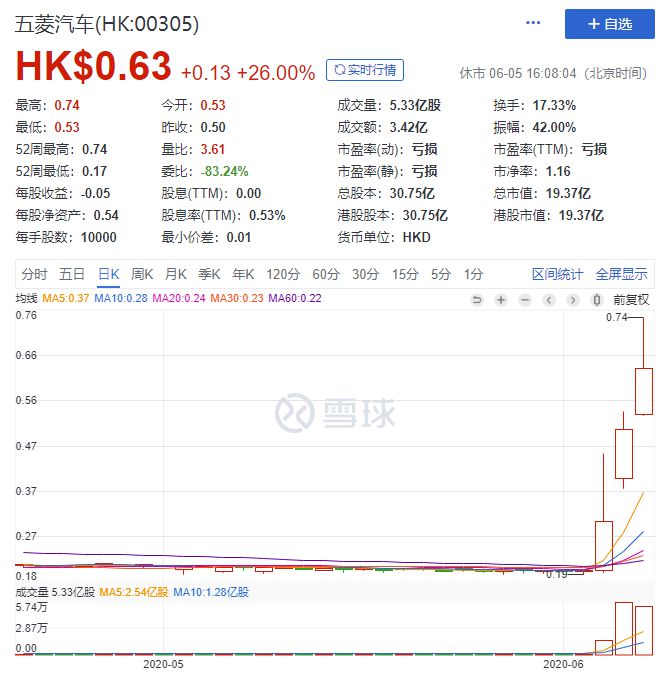Toggle candlestick chart style icon
Image resolution: width=666 pixels, height=676 pixels.
click(597, 300)
